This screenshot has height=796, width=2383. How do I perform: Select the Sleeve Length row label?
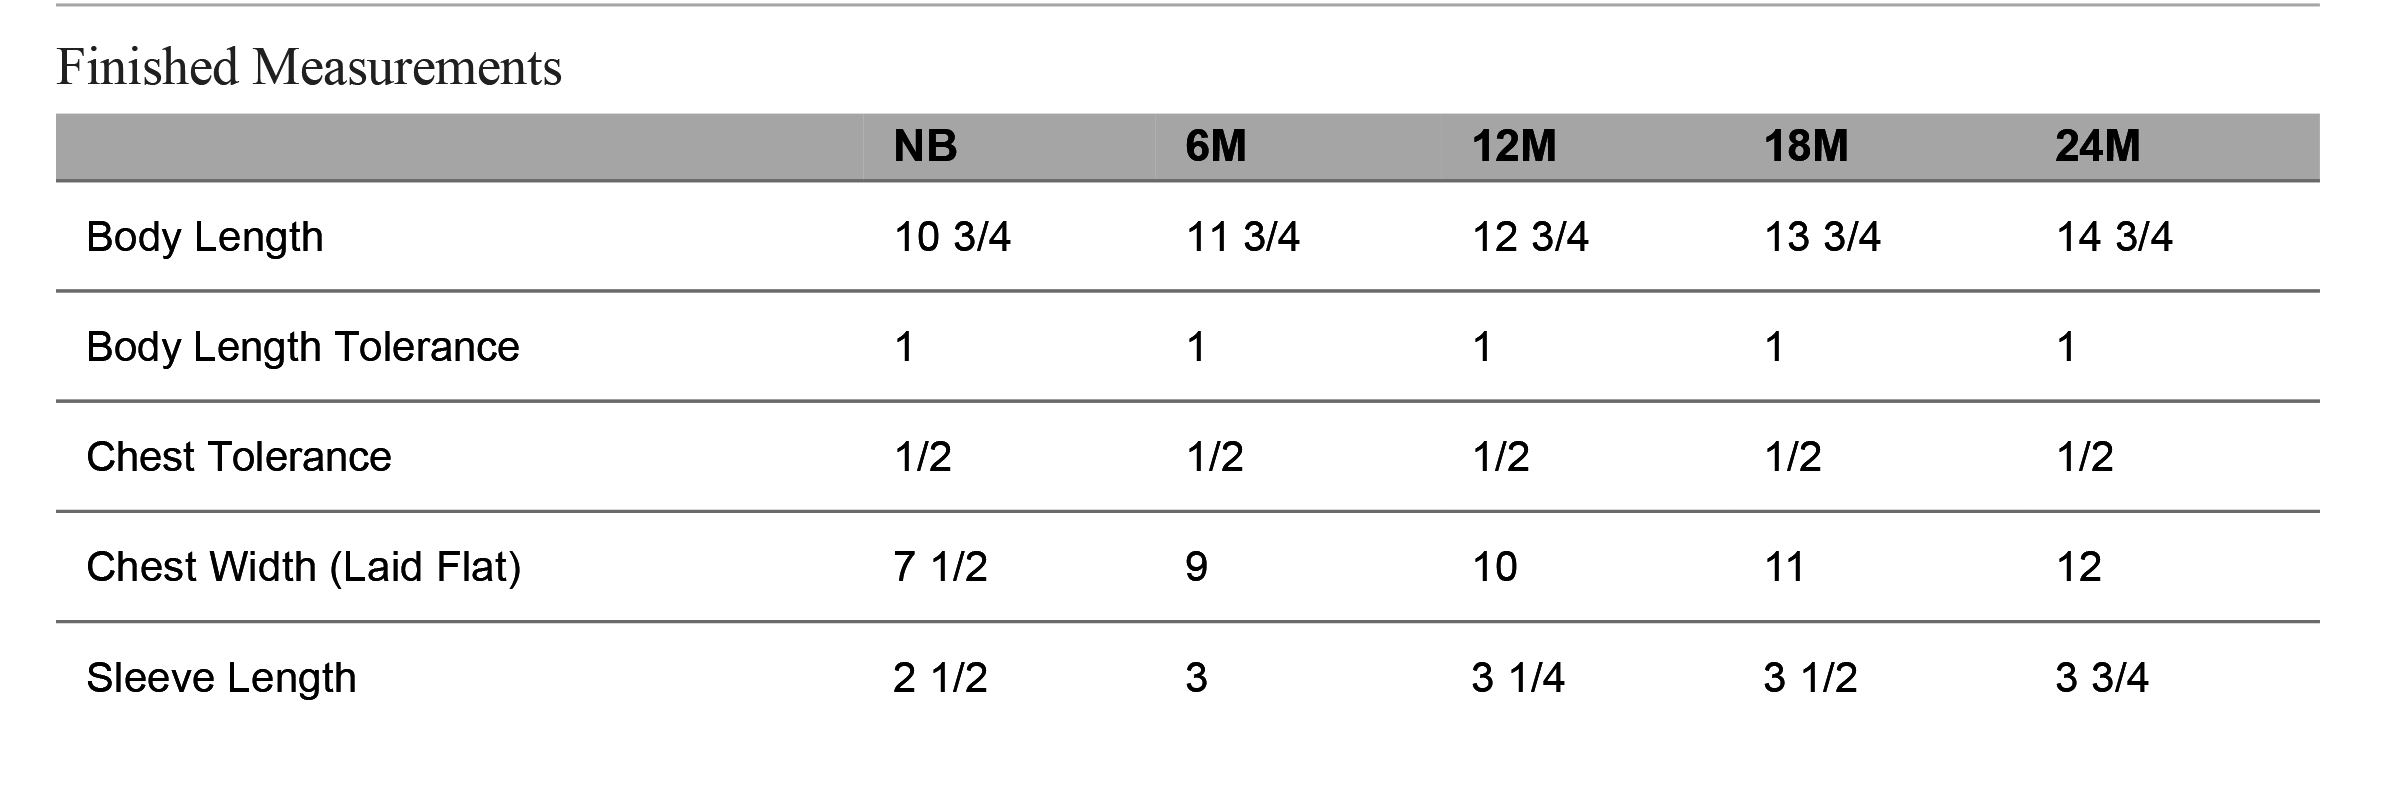coord(221,678)
